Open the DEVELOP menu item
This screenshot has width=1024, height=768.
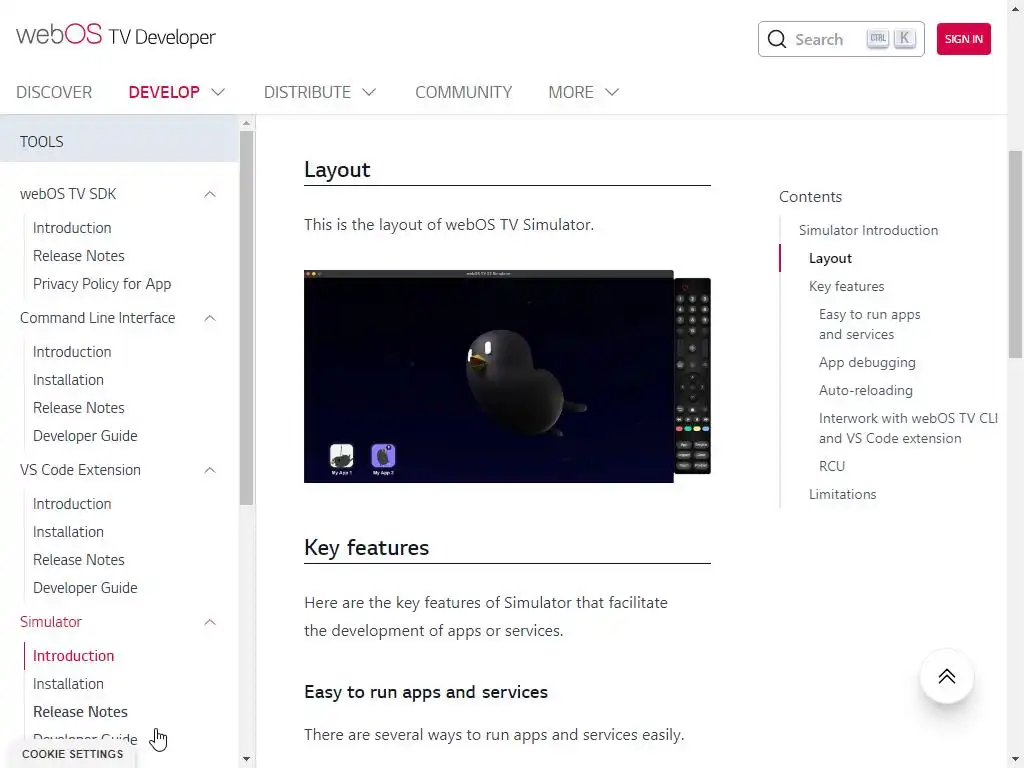pyautogui.click(x=164, y=92)
